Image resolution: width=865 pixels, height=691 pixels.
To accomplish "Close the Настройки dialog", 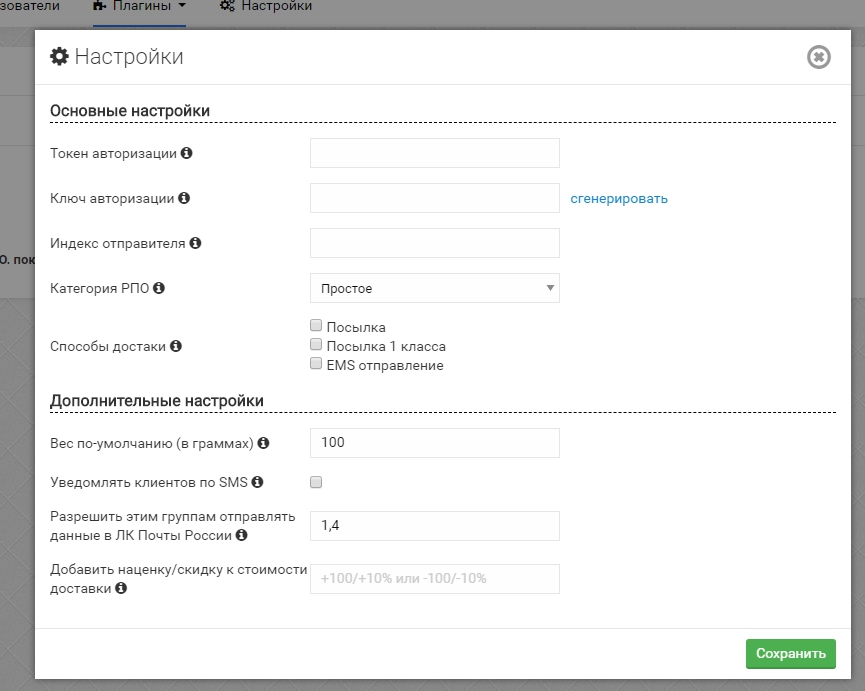I will point(818,57).
